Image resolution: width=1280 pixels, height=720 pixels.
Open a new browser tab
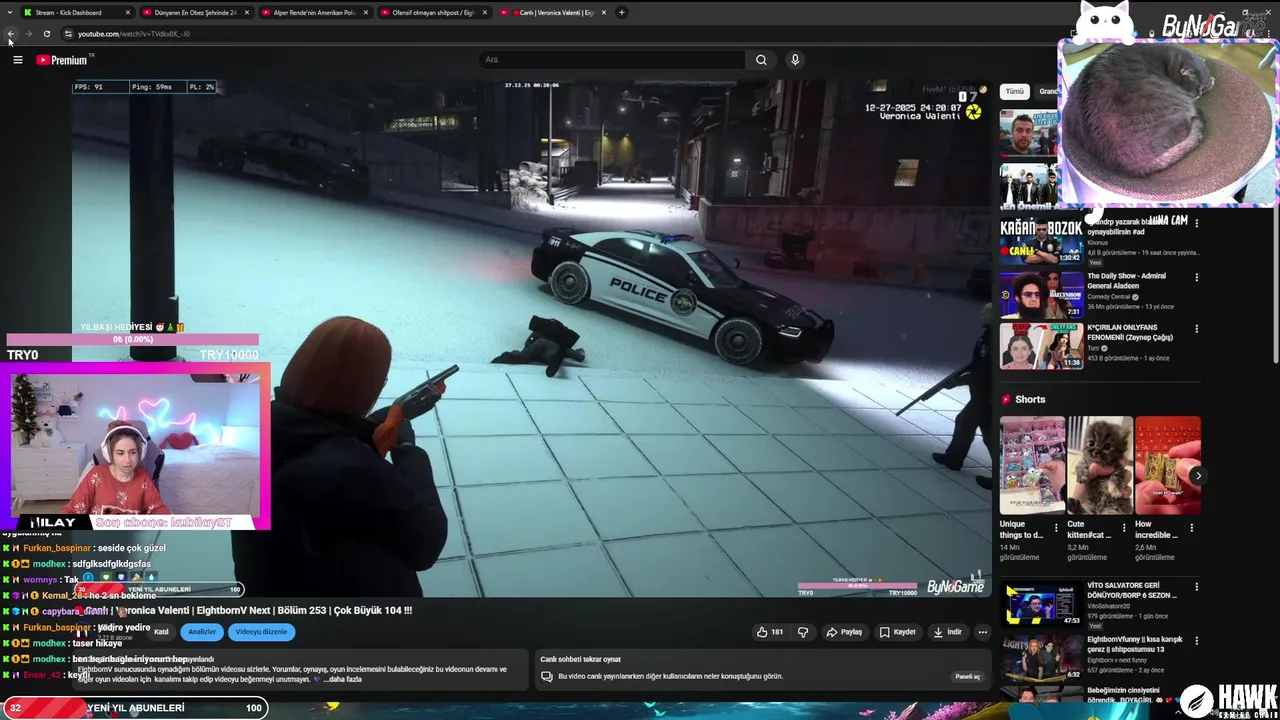pyautogui.click(x=622, y=12)
